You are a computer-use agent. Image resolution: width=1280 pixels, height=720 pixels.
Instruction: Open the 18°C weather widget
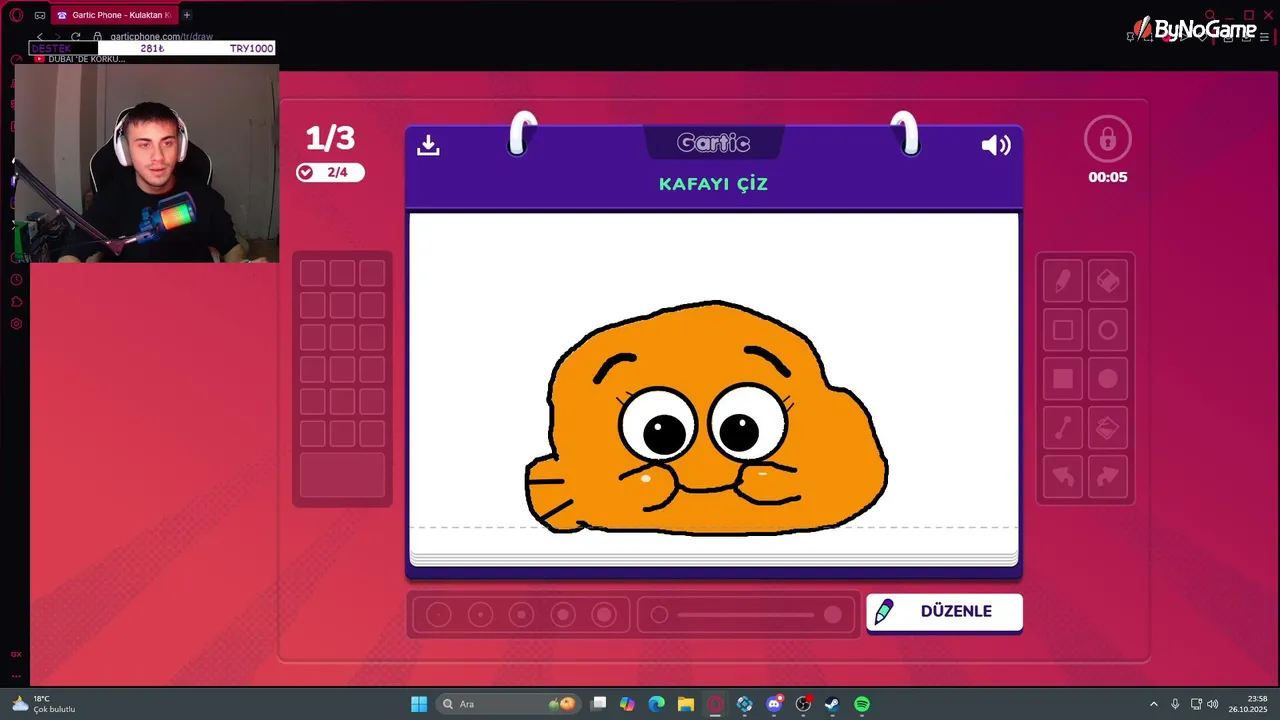(44, 704)
